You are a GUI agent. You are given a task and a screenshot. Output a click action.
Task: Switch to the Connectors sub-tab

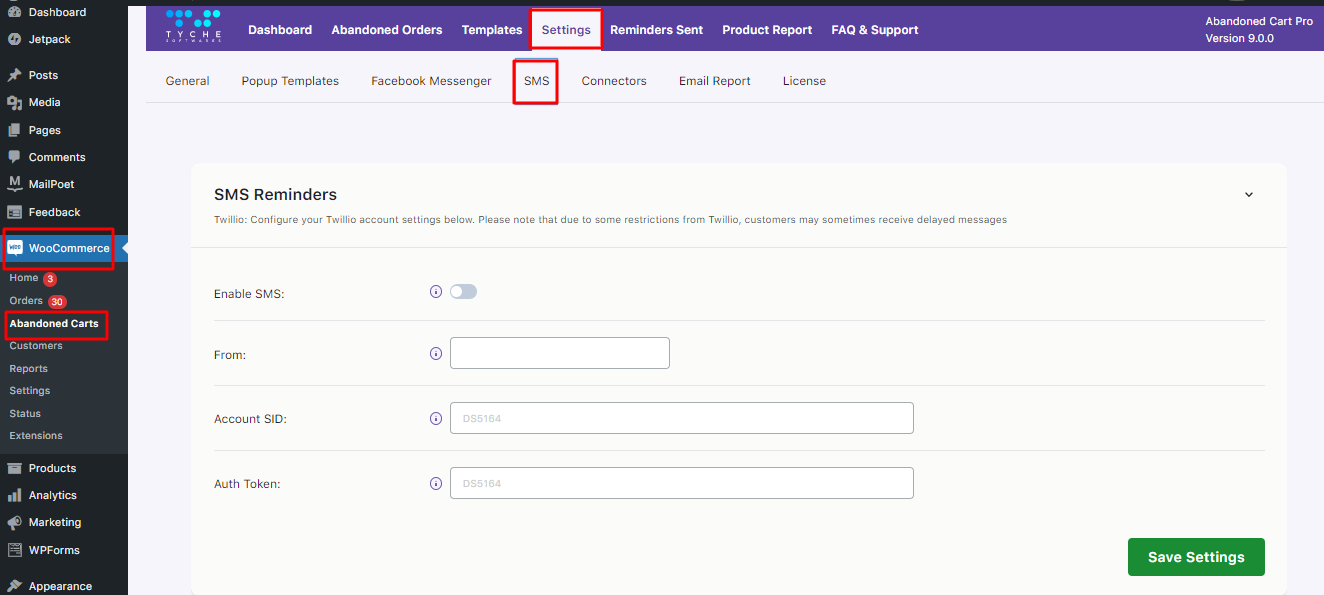614,81
